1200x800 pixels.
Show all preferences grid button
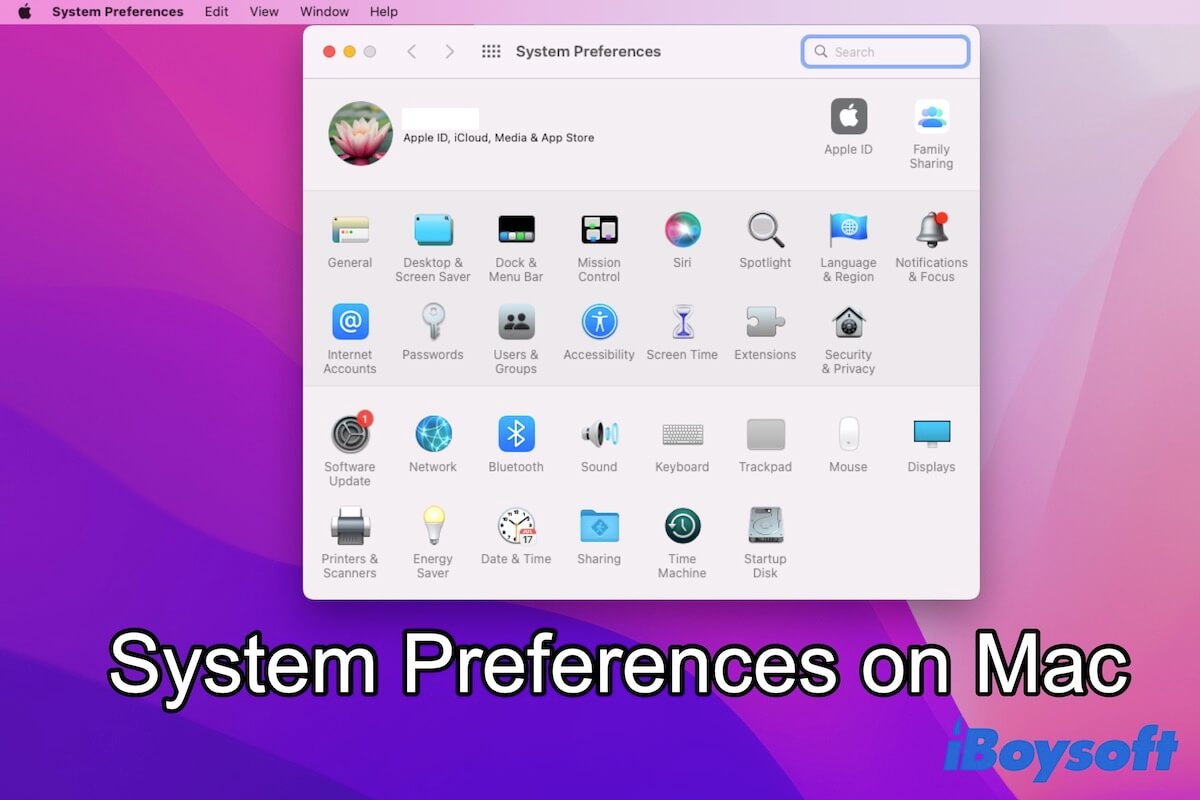(x=491, y=52)
